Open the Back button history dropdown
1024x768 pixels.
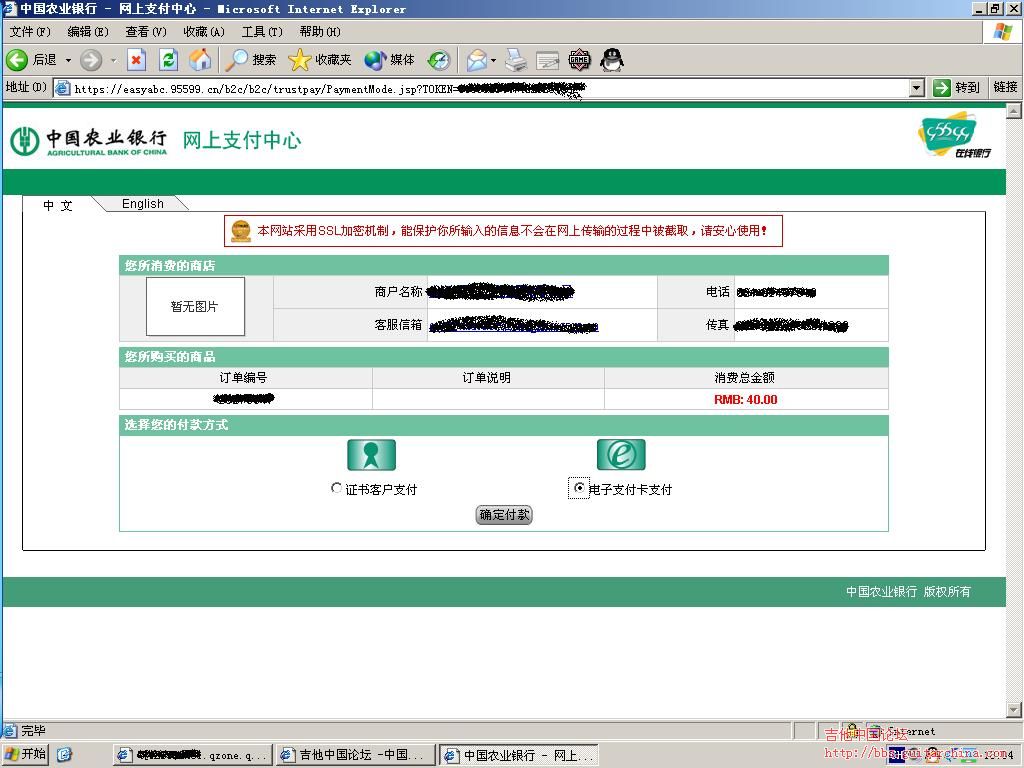pos(68,60)
